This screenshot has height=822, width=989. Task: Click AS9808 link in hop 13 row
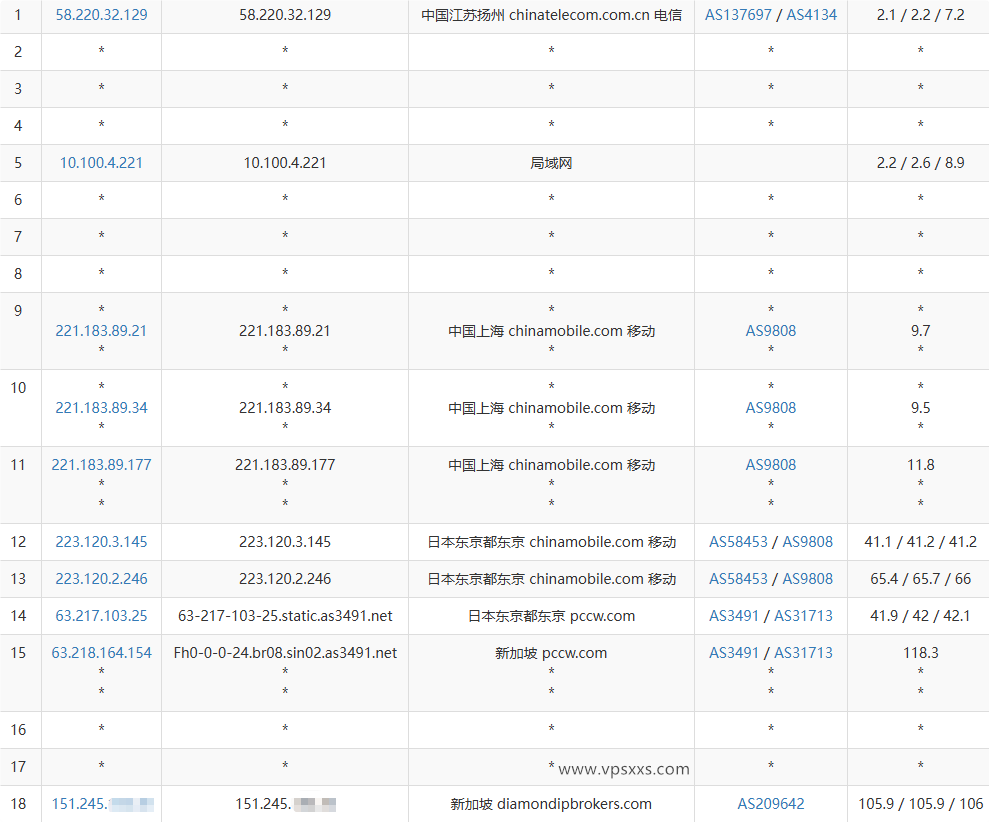pyautogui.click(x=808, y=578)
